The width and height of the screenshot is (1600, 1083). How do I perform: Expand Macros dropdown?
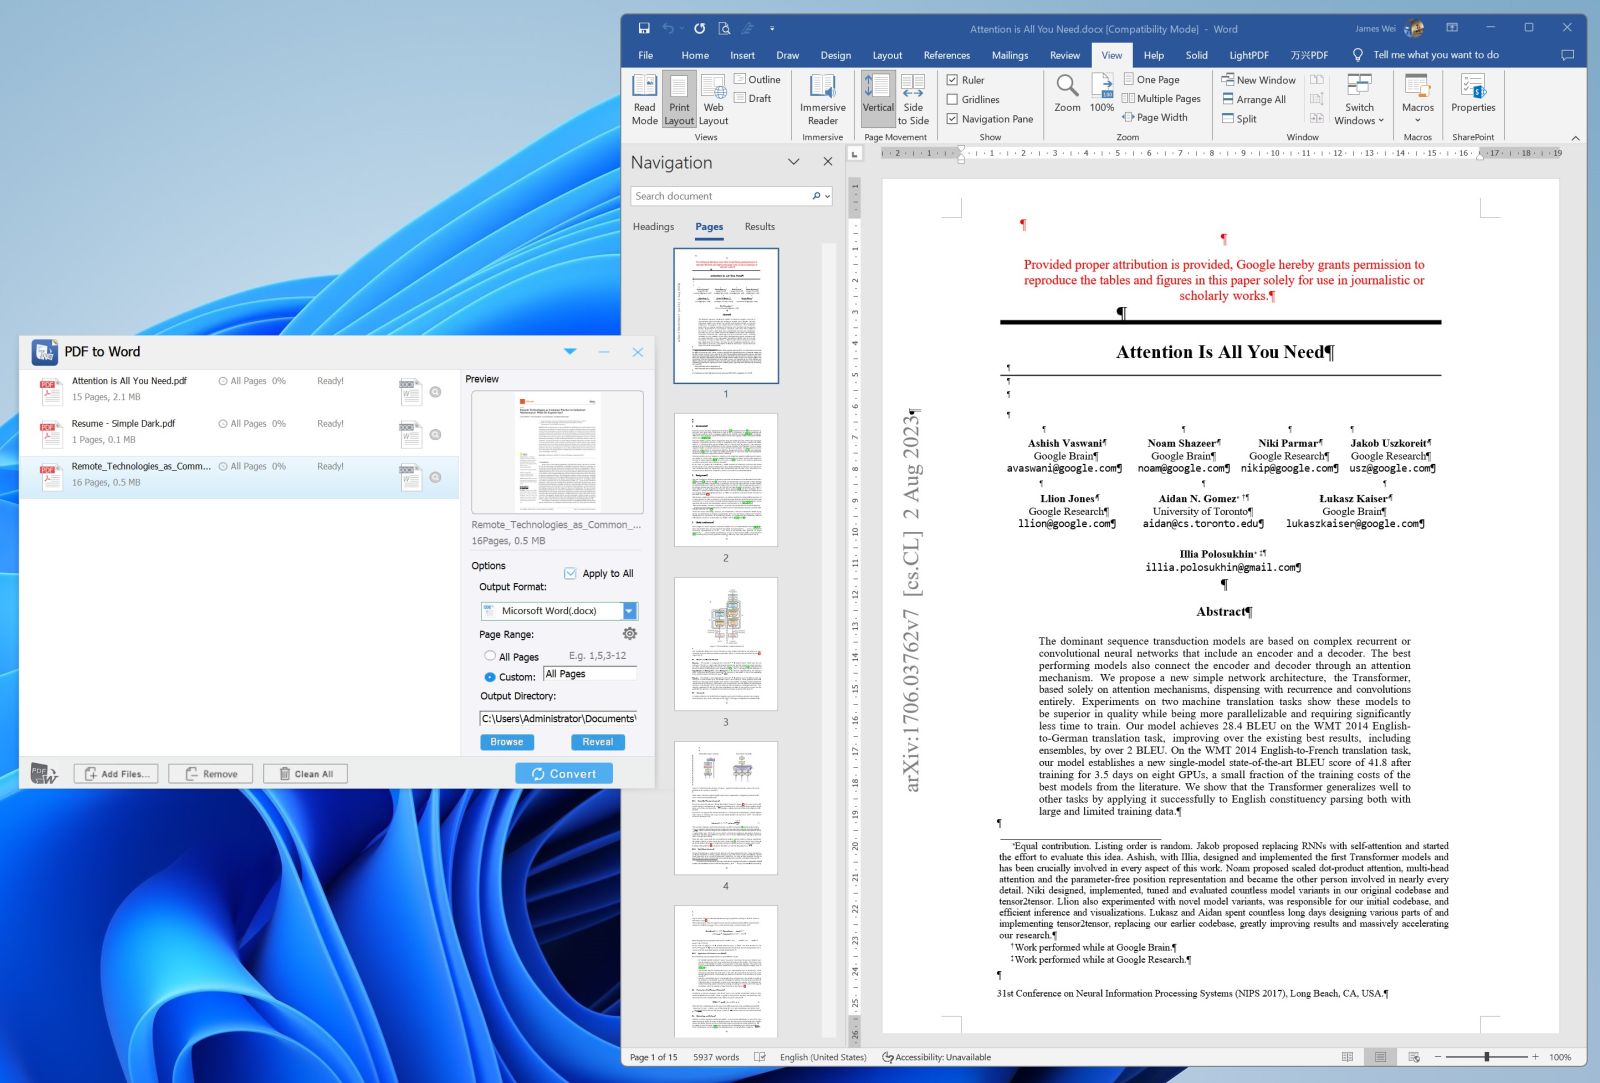pos(1417,100)
